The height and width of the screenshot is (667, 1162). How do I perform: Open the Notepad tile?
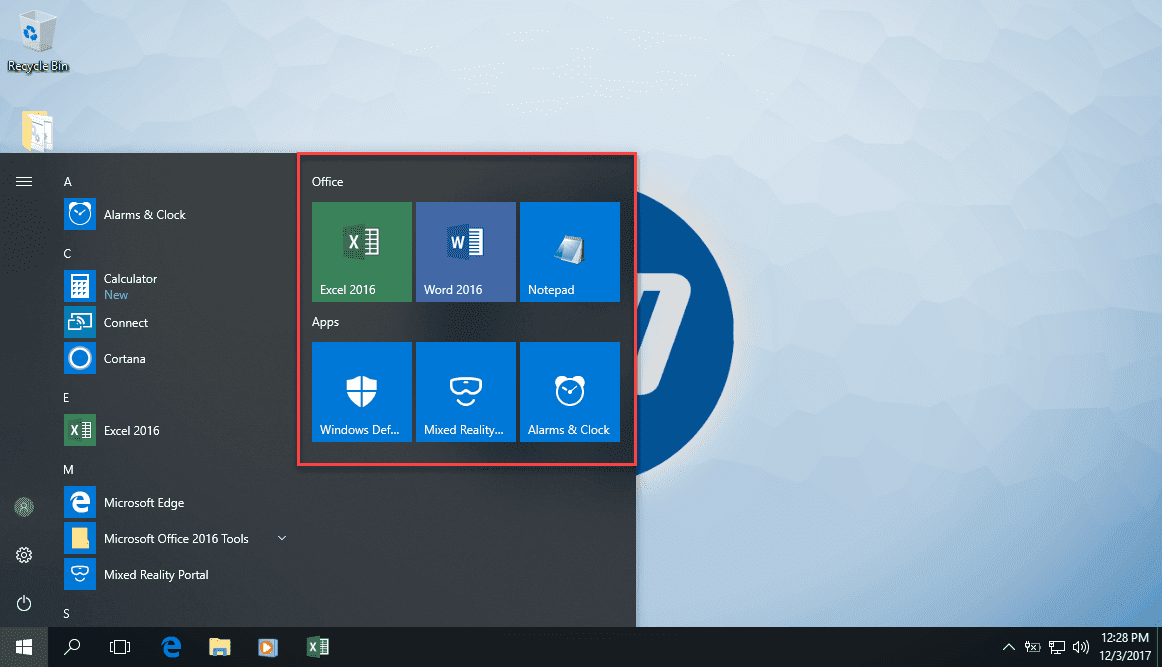pos(570,252)
